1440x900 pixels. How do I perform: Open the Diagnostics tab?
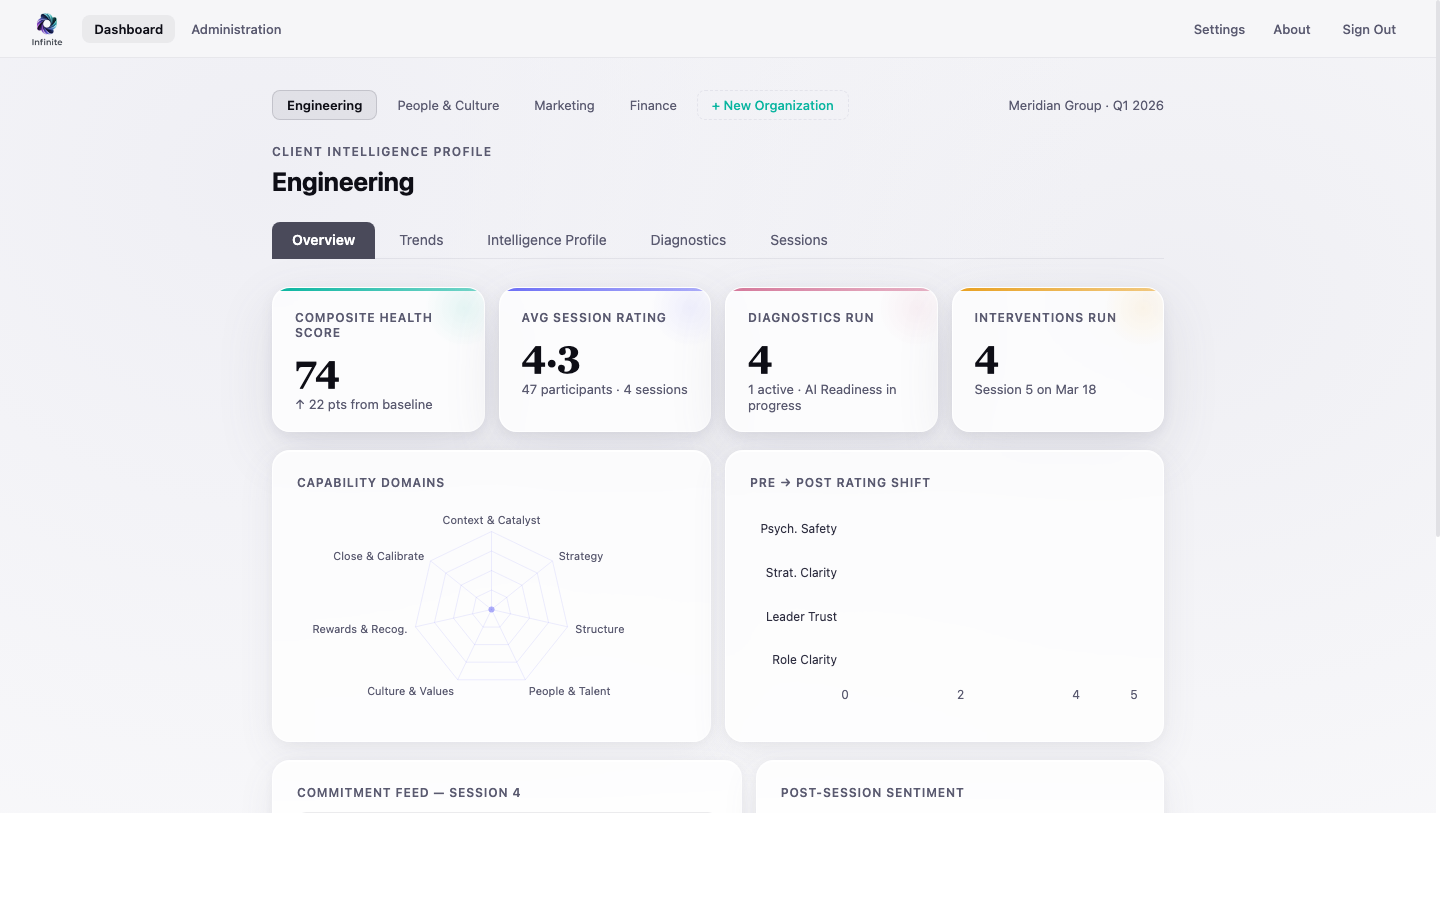[x=688, y=240]
